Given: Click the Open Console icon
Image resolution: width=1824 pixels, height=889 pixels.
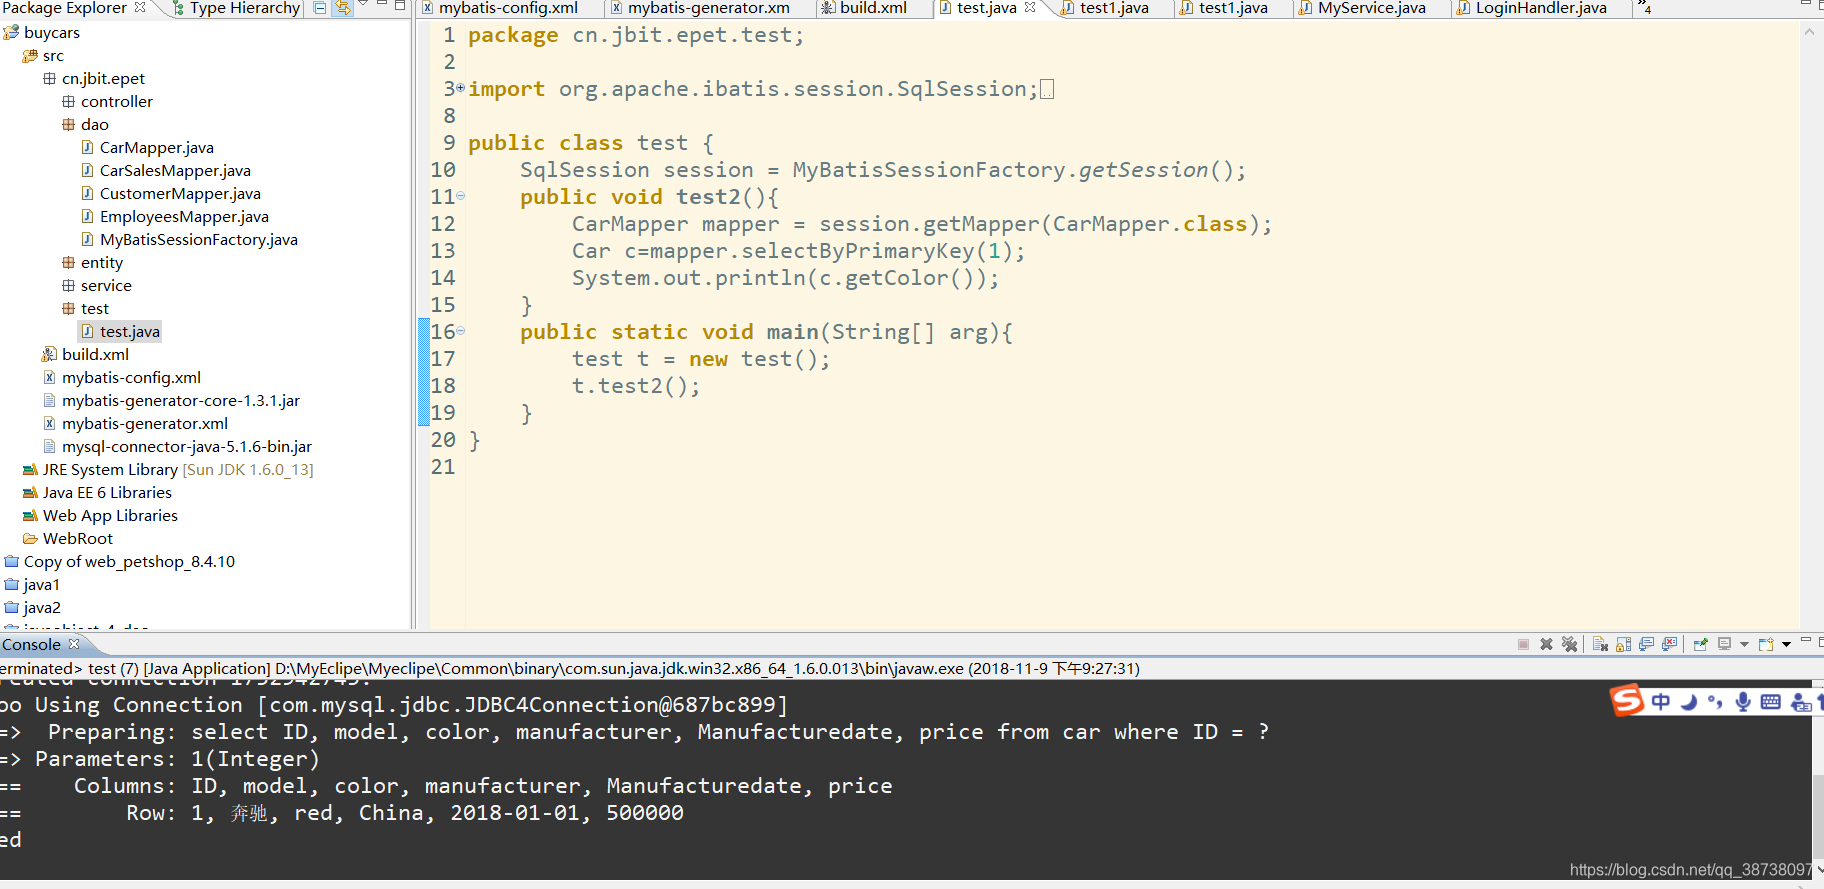Looking at the screenshot, I should [x=1766, y=644].
